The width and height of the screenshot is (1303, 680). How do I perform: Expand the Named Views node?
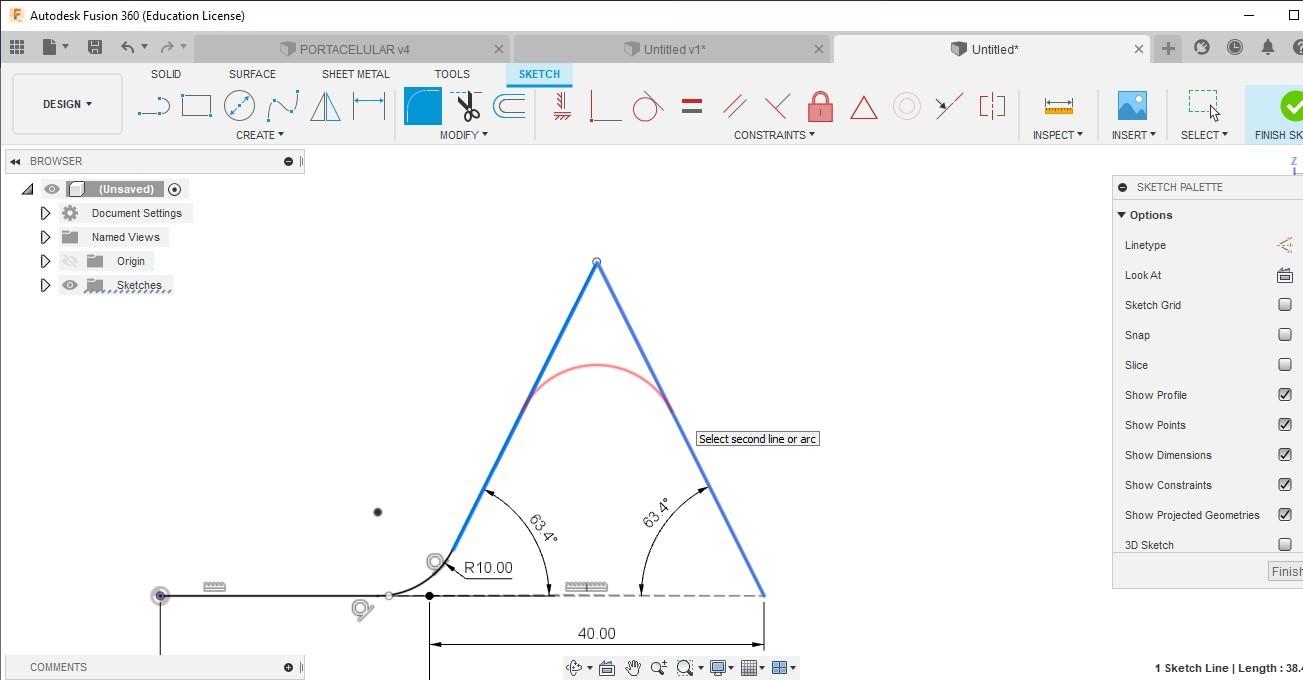coord(45,237)
